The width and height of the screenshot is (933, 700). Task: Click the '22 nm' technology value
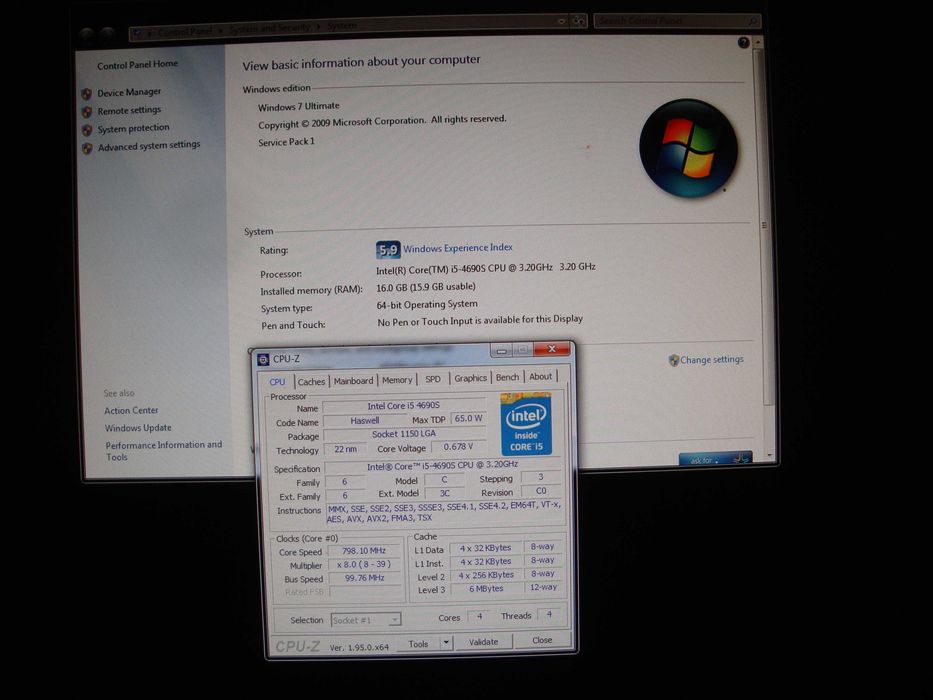pyautogui.click(x=346, y=449)
